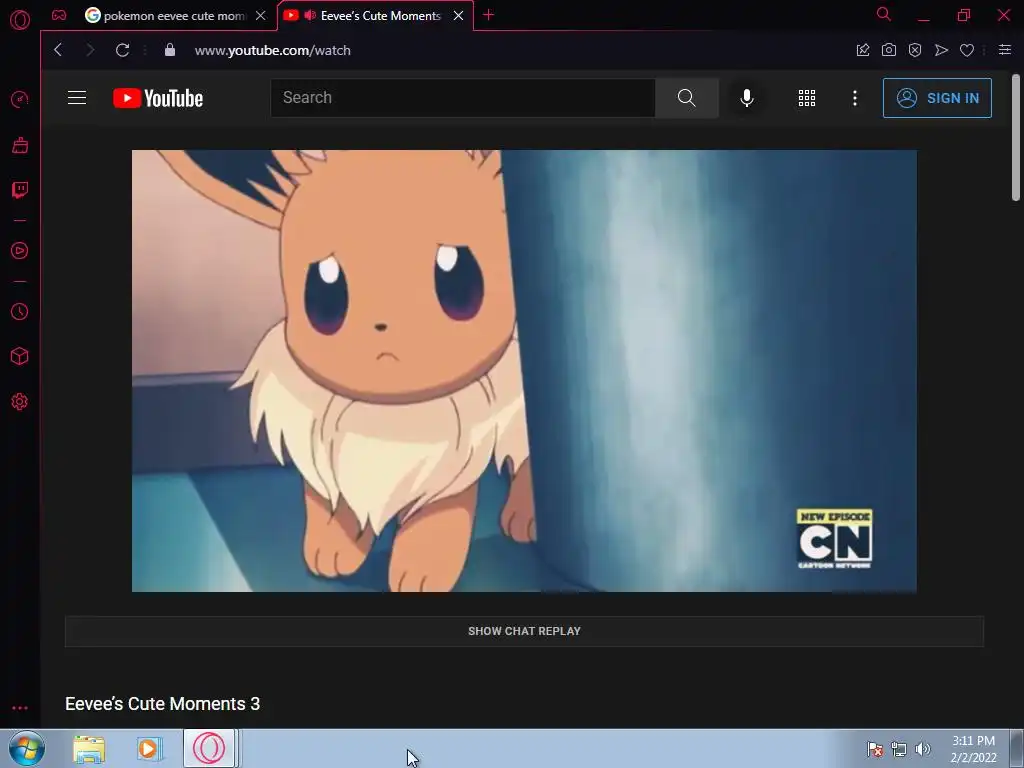This screenshot has width=1024, height=768.
Task: Click the Opera GX taskbar button
Action: pyautogui.click(x=210, y=748)
